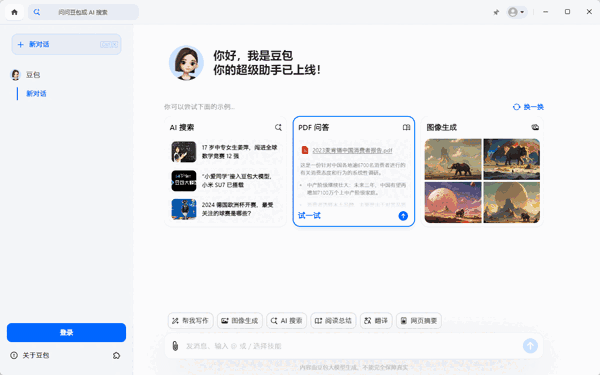Click the AI search magnifier icon
This screenshot has width=600, height=375.
(x=37, y=12)
